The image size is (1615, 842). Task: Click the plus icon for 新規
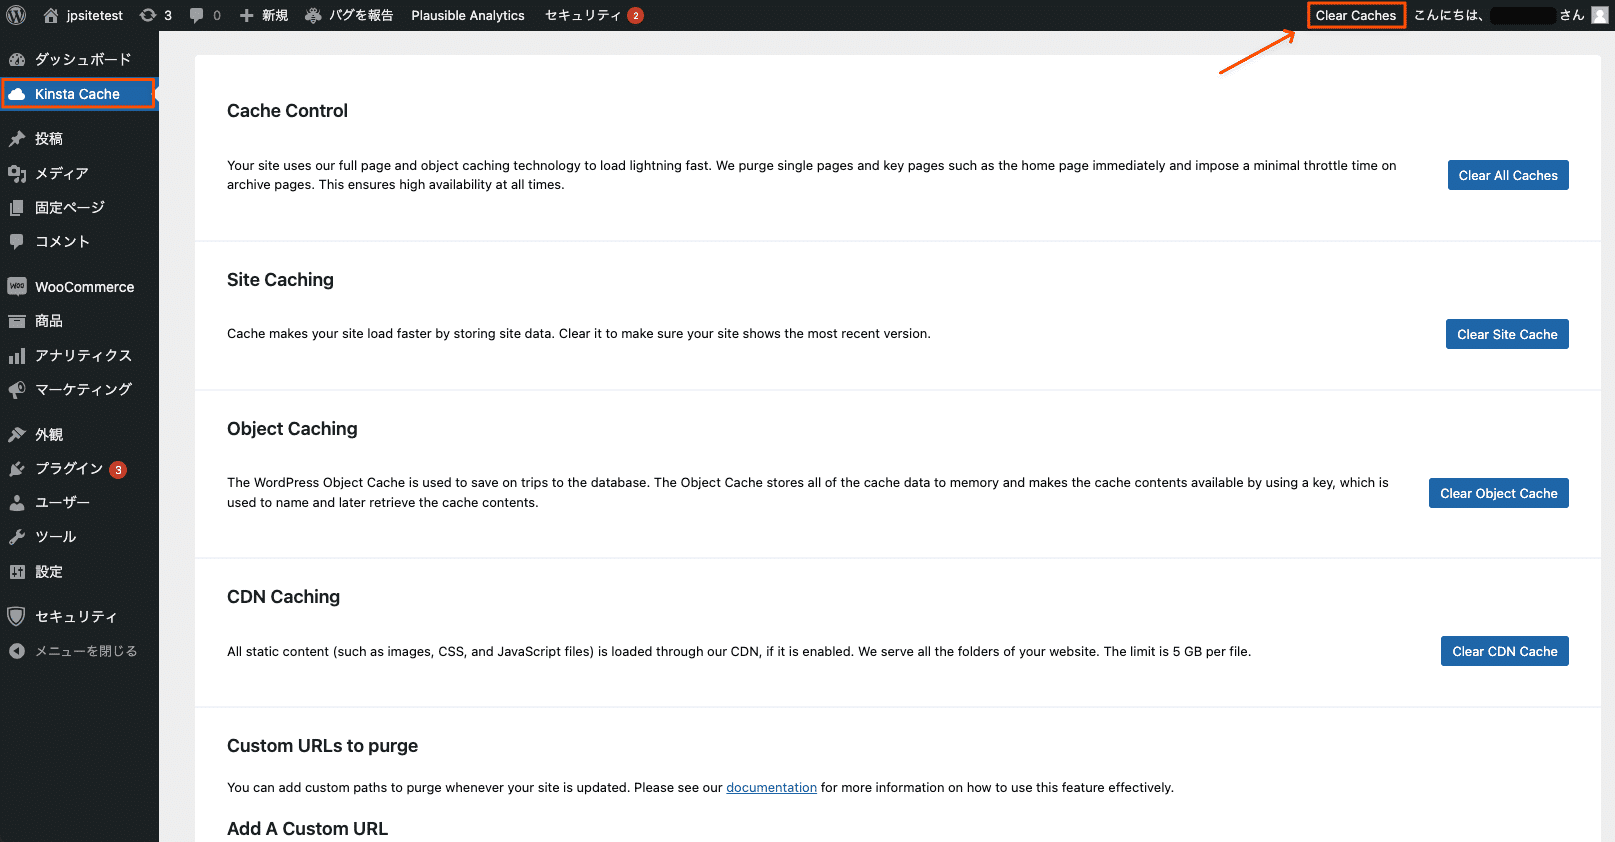click(x=246, y=15)
